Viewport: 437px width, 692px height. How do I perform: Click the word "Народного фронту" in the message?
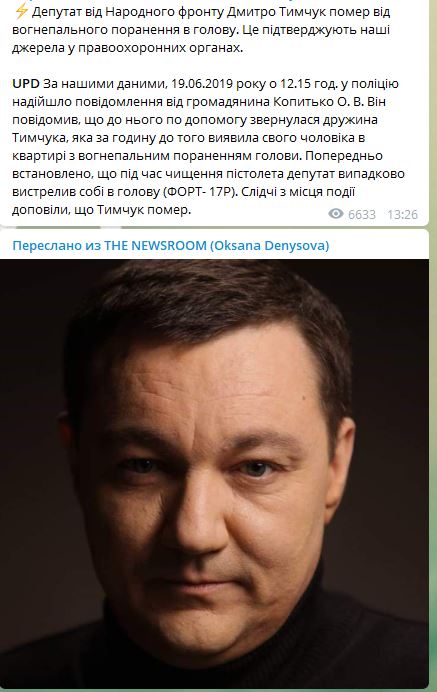coord(164,12)
